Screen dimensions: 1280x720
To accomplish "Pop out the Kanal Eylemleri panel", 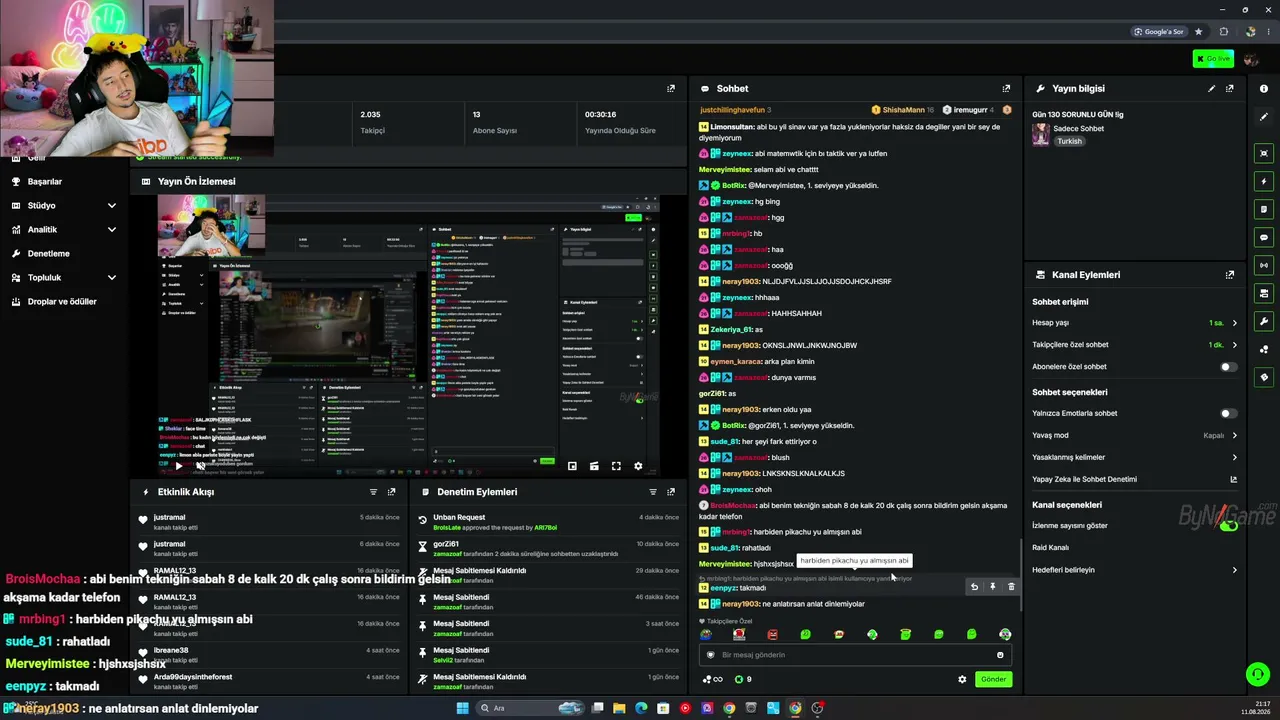I will (1230, 275).
